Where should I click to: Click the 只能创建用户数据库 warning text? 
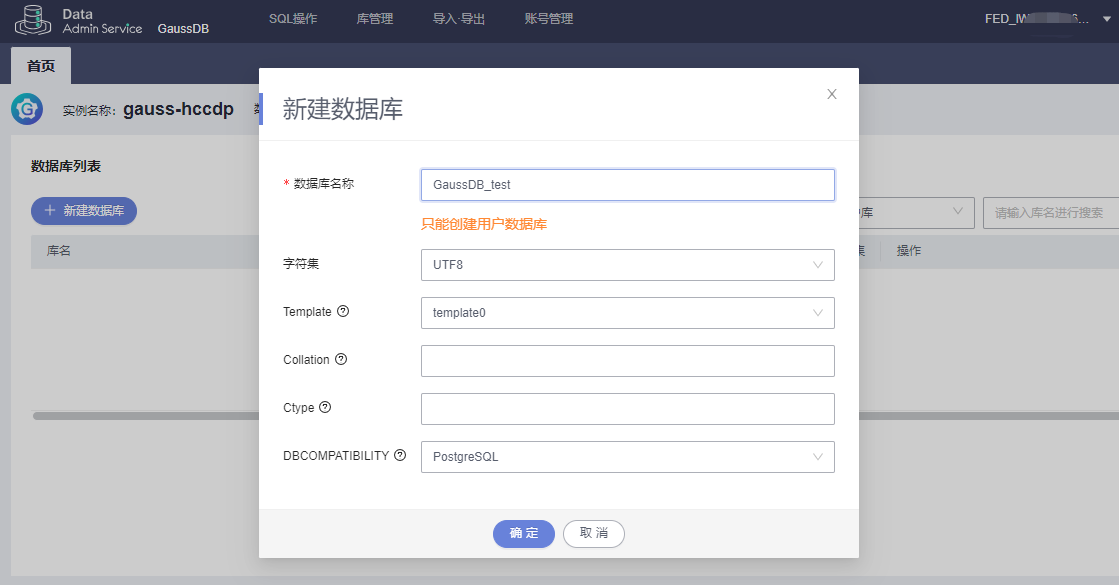pos(484,224)
